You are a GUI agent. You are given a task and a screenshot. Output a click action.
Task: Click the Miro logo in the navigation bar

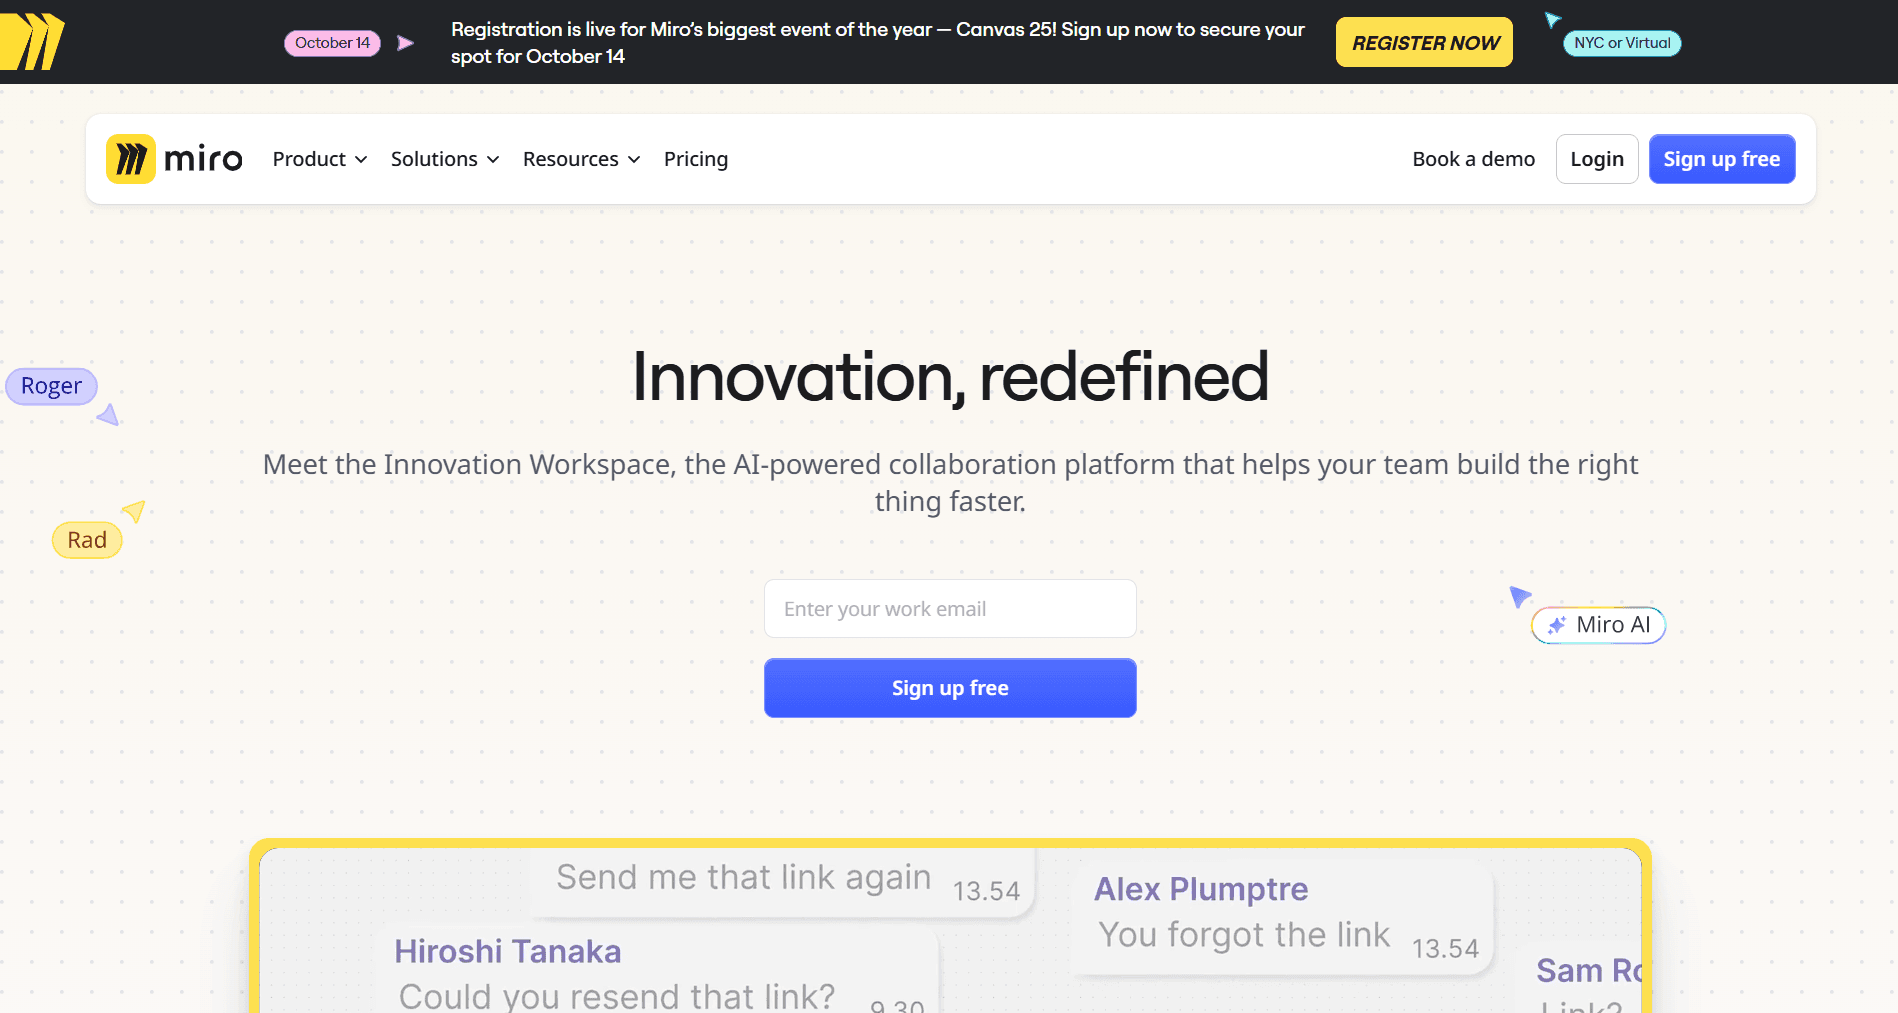(174, 158)
